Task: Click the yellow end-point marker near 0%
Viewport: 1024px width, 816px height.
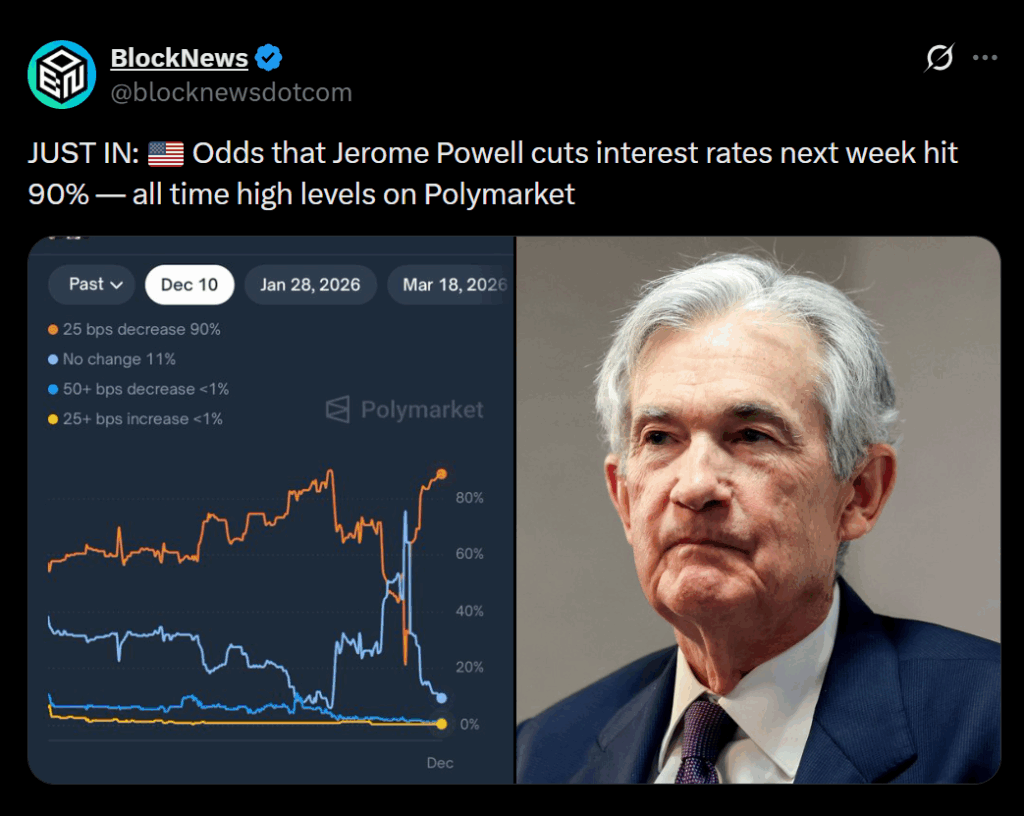Action: (x=442, y=723)
